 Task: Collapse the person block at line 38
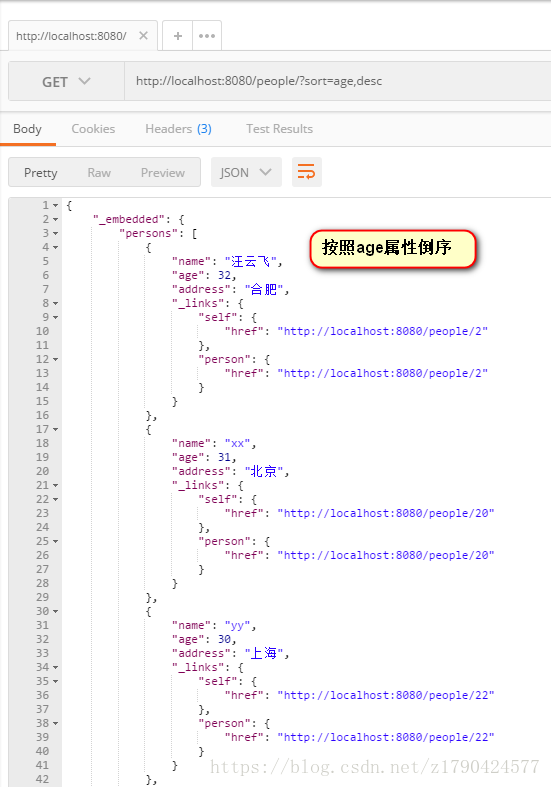pyautogui.click(x=55, y=723)
